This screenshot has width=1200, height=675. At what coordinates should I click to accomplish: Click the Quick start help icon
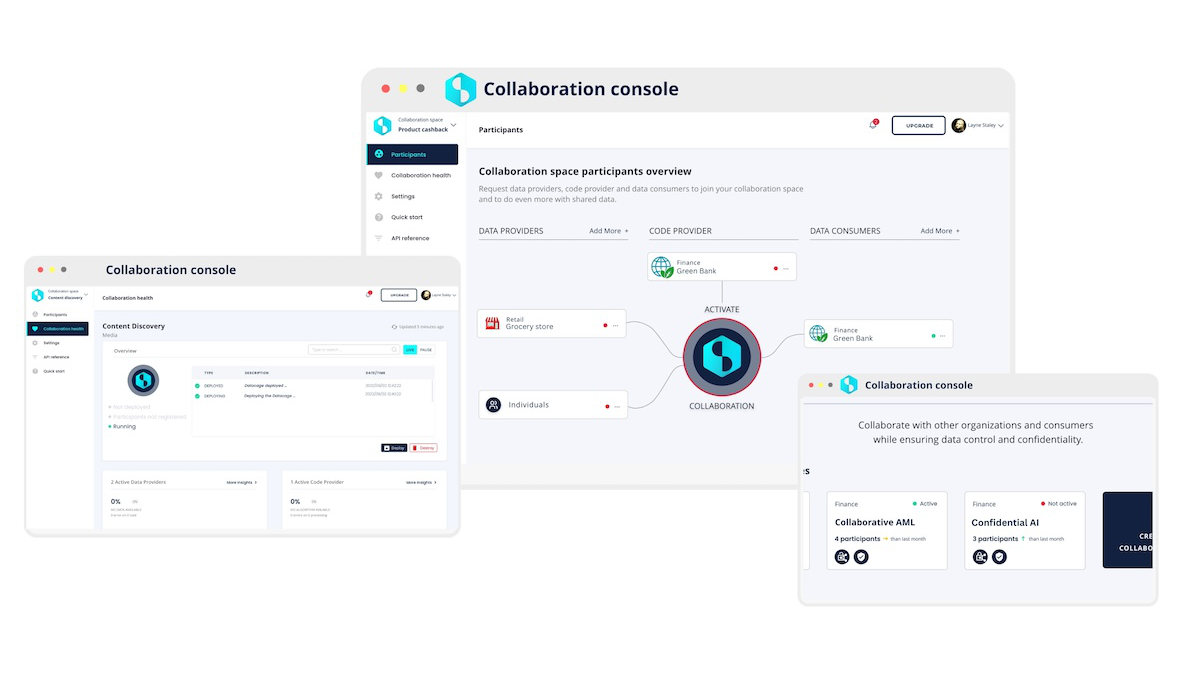coord(378,217)
